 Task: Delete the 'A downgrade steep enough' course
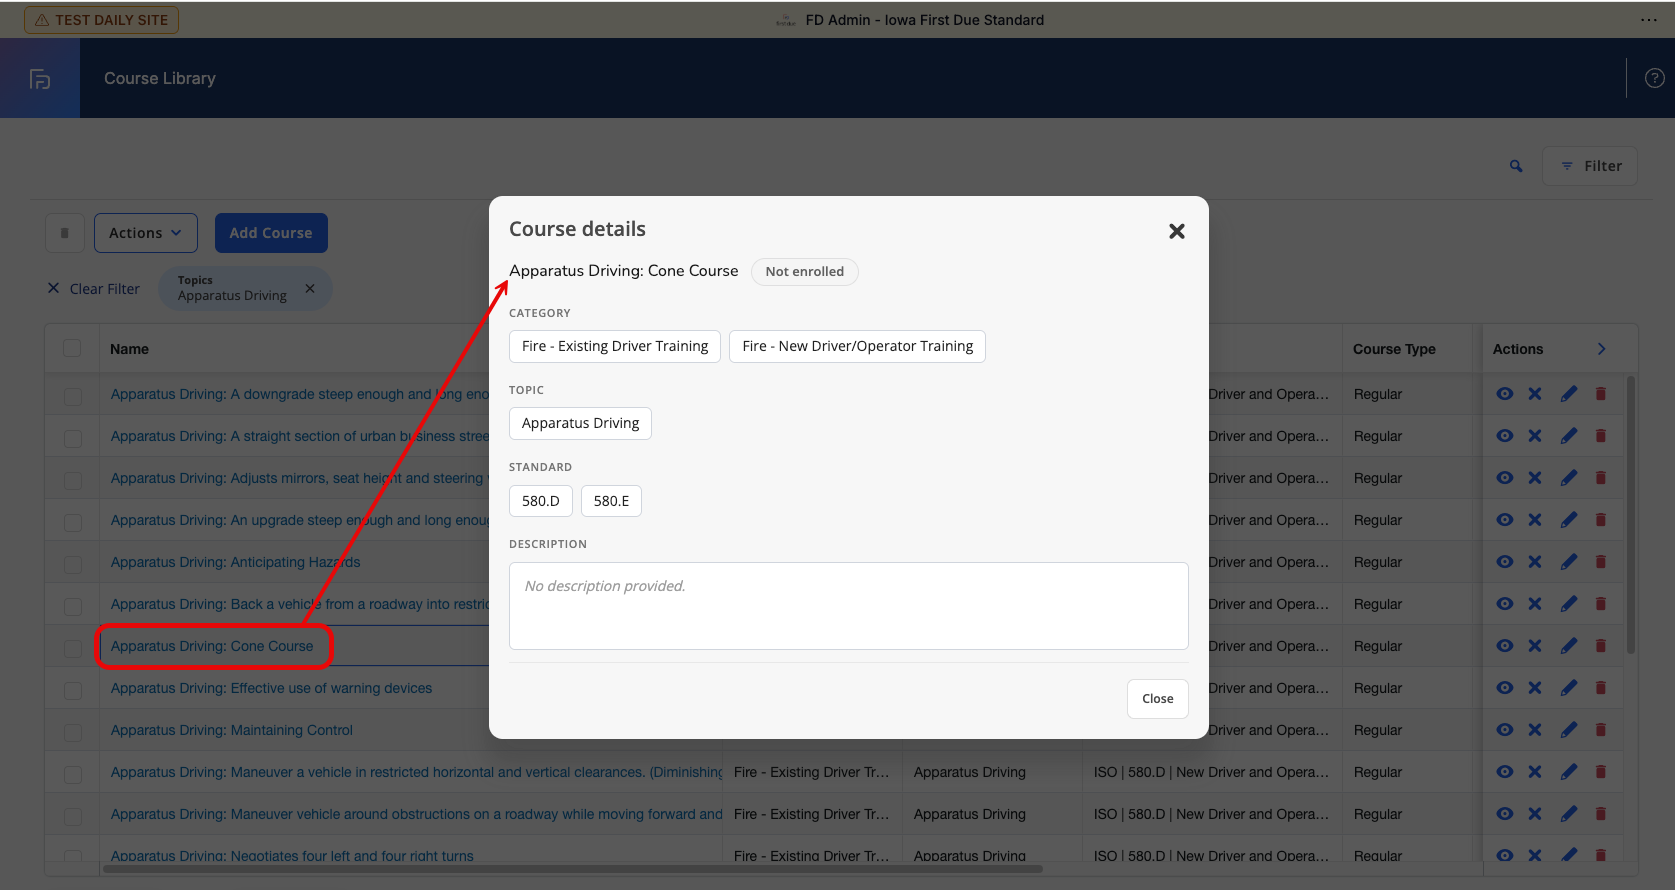(1601, 394)
